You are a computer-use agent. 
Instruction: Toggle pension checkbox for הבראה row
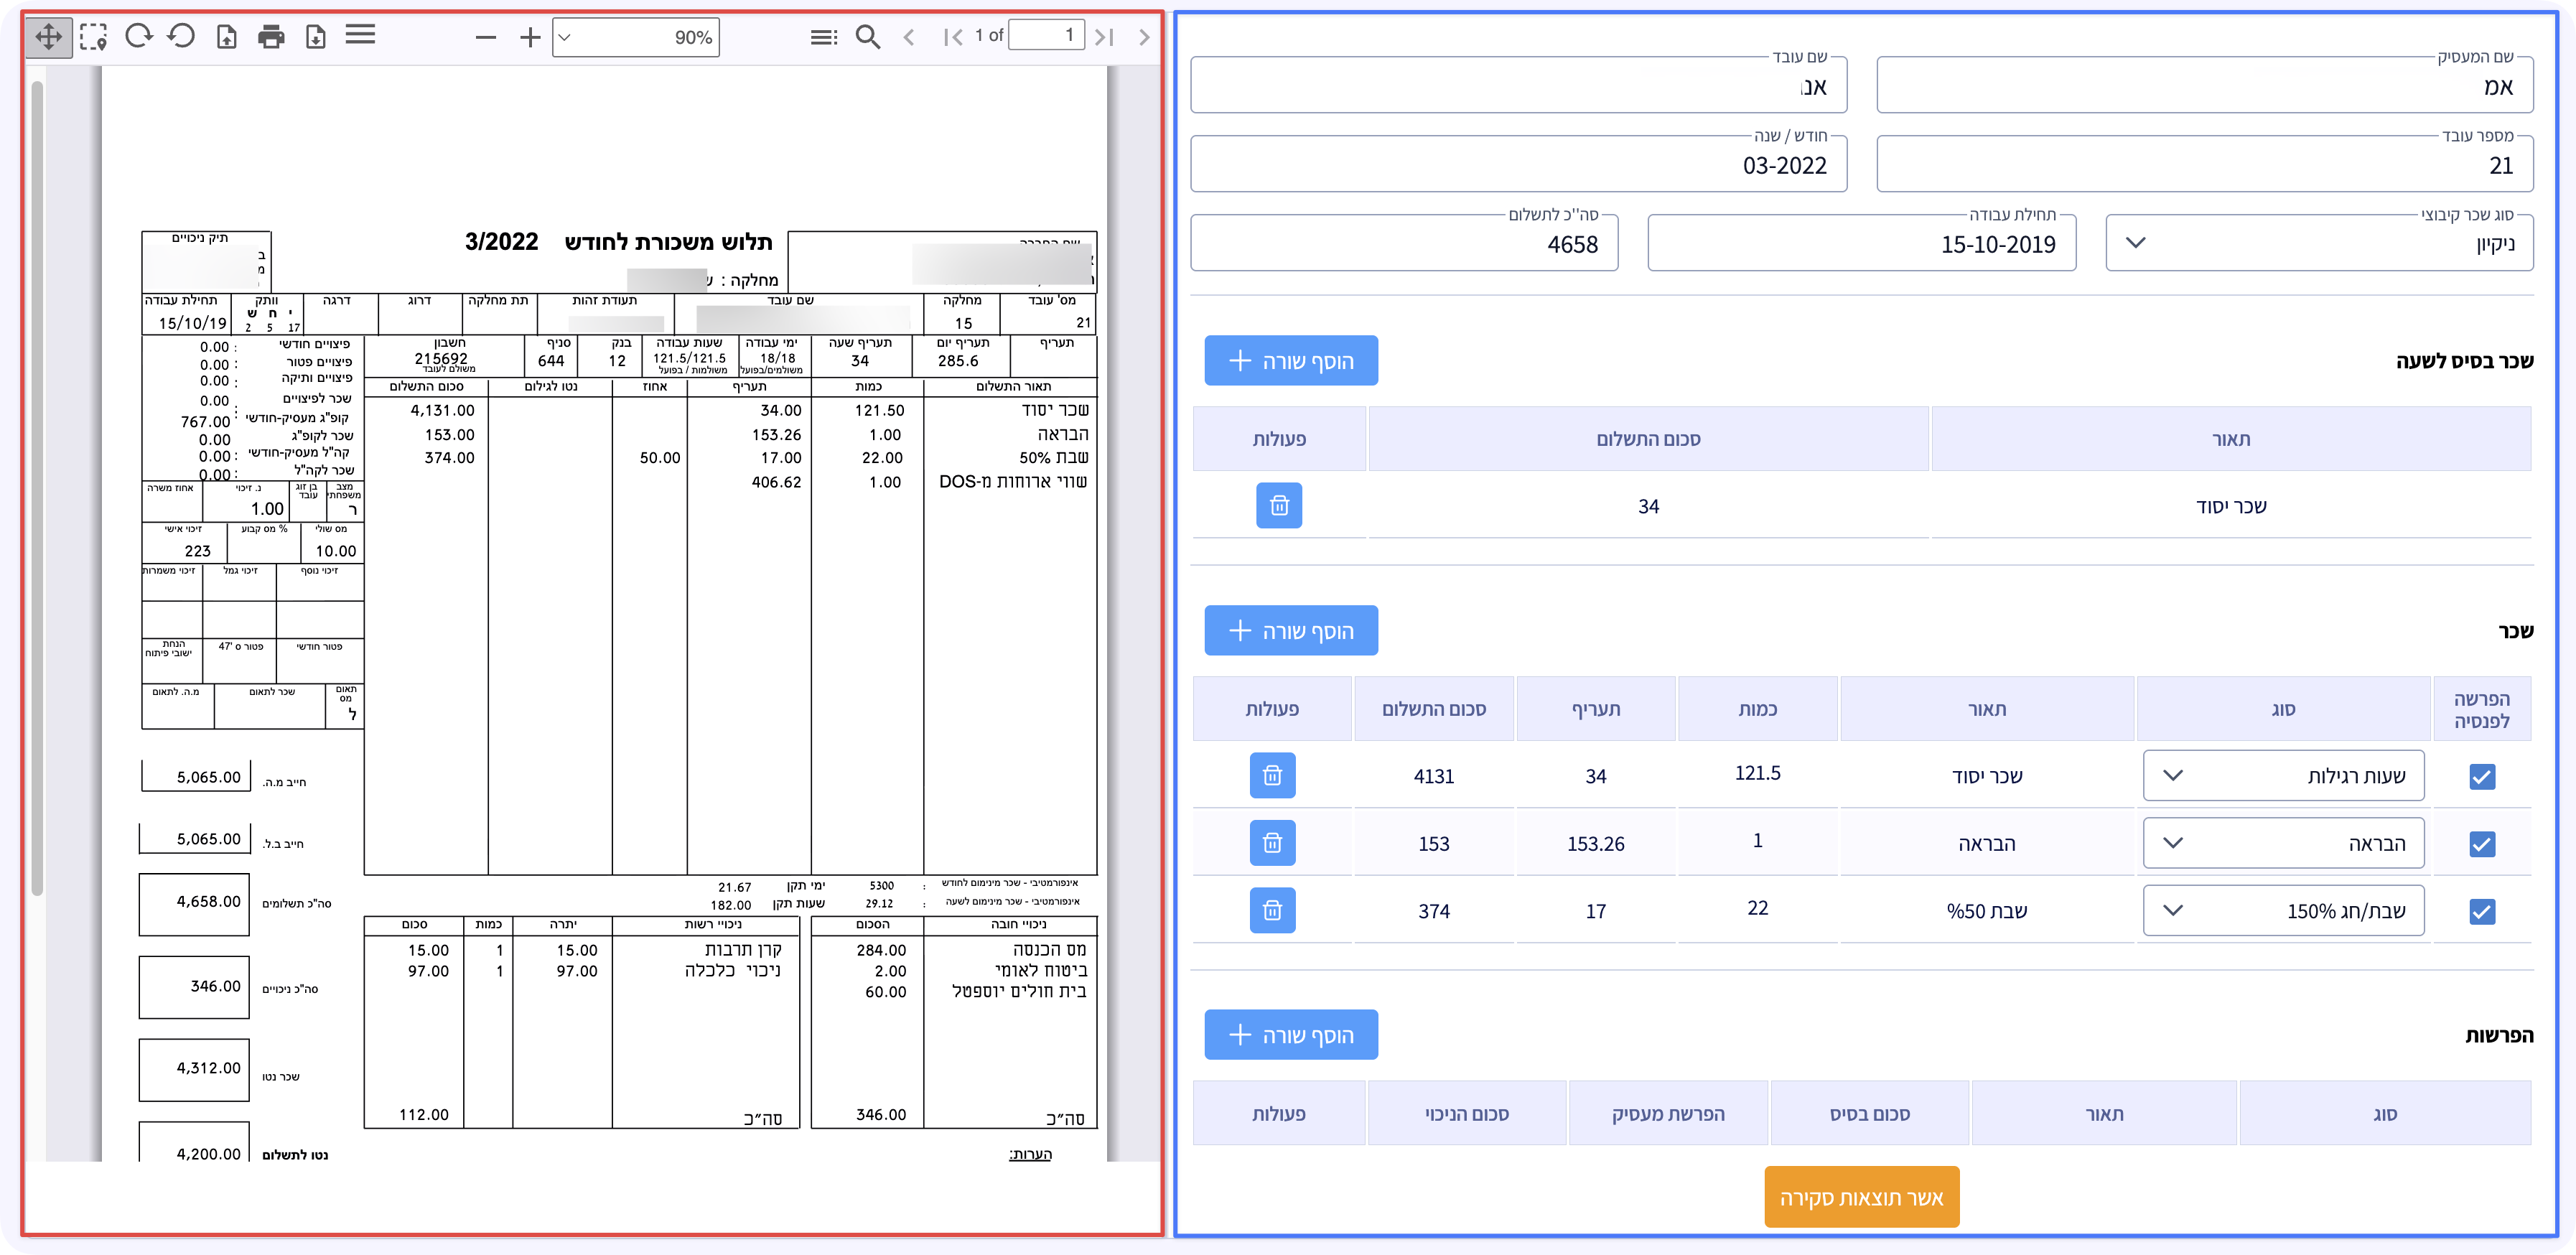tap(2481, 843)
